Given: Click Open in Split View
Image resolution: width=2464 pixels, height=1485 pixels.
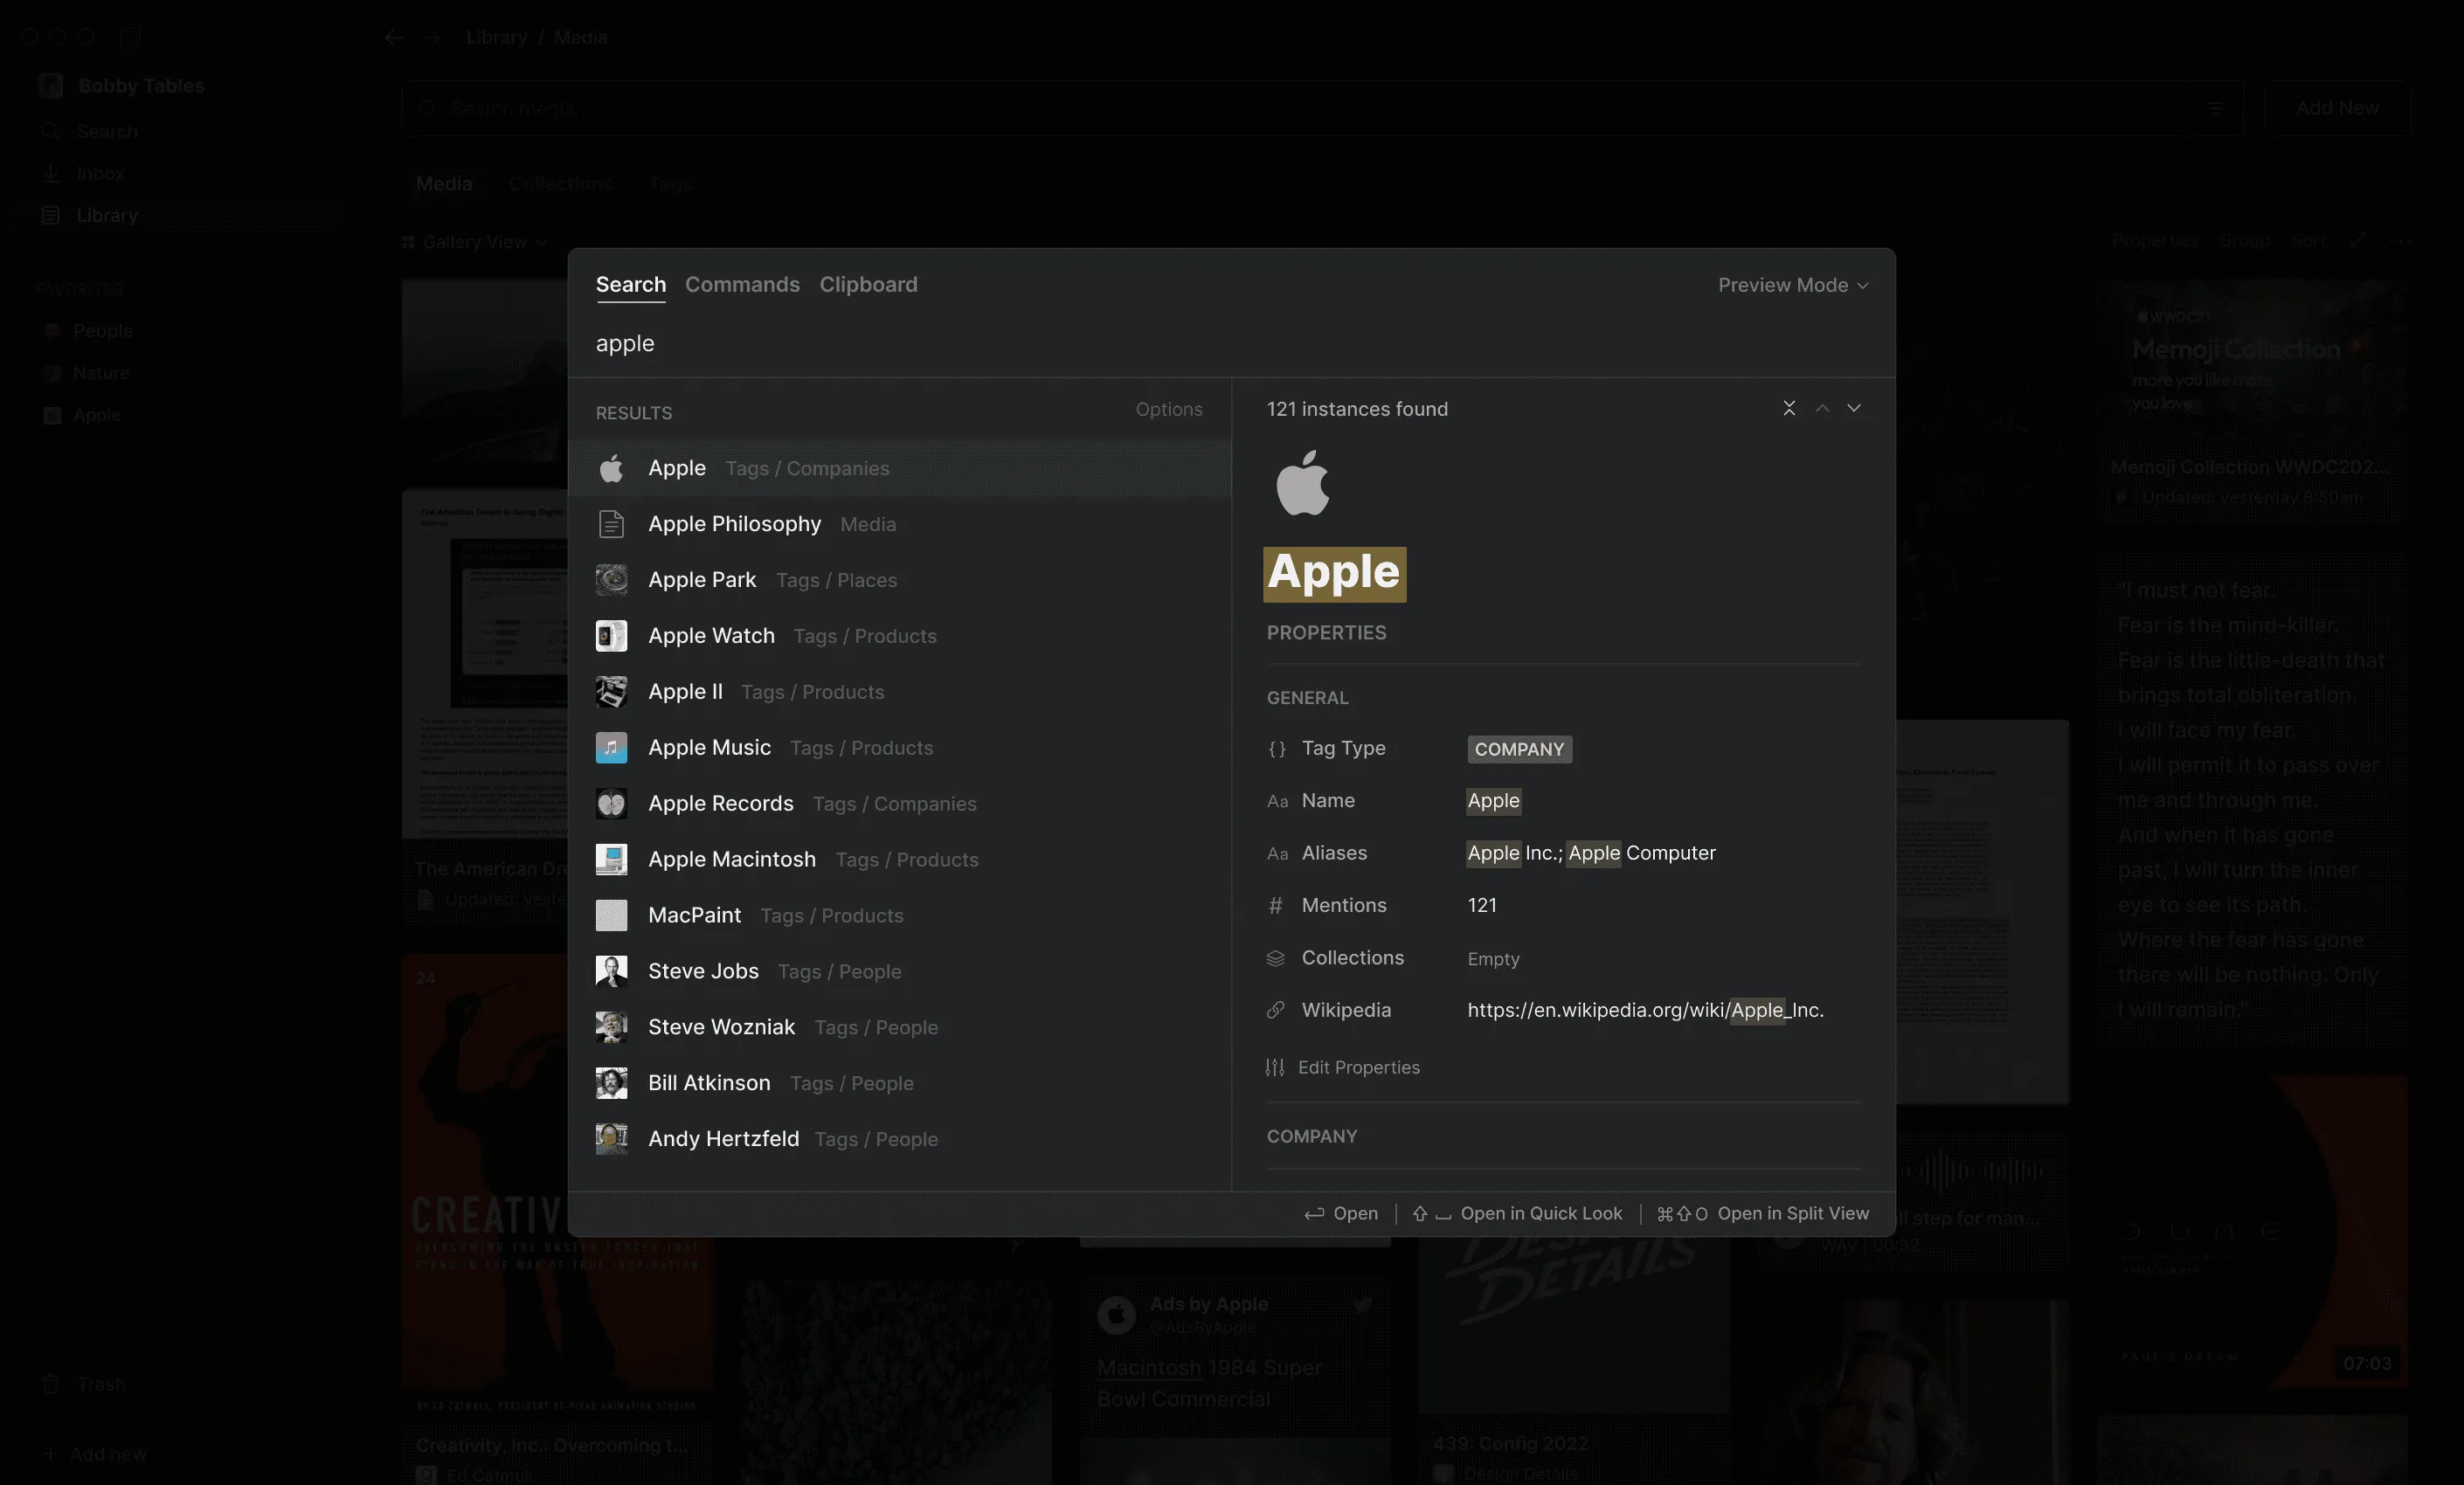Looking at the screenshot, I should tap(1763, 1213).
